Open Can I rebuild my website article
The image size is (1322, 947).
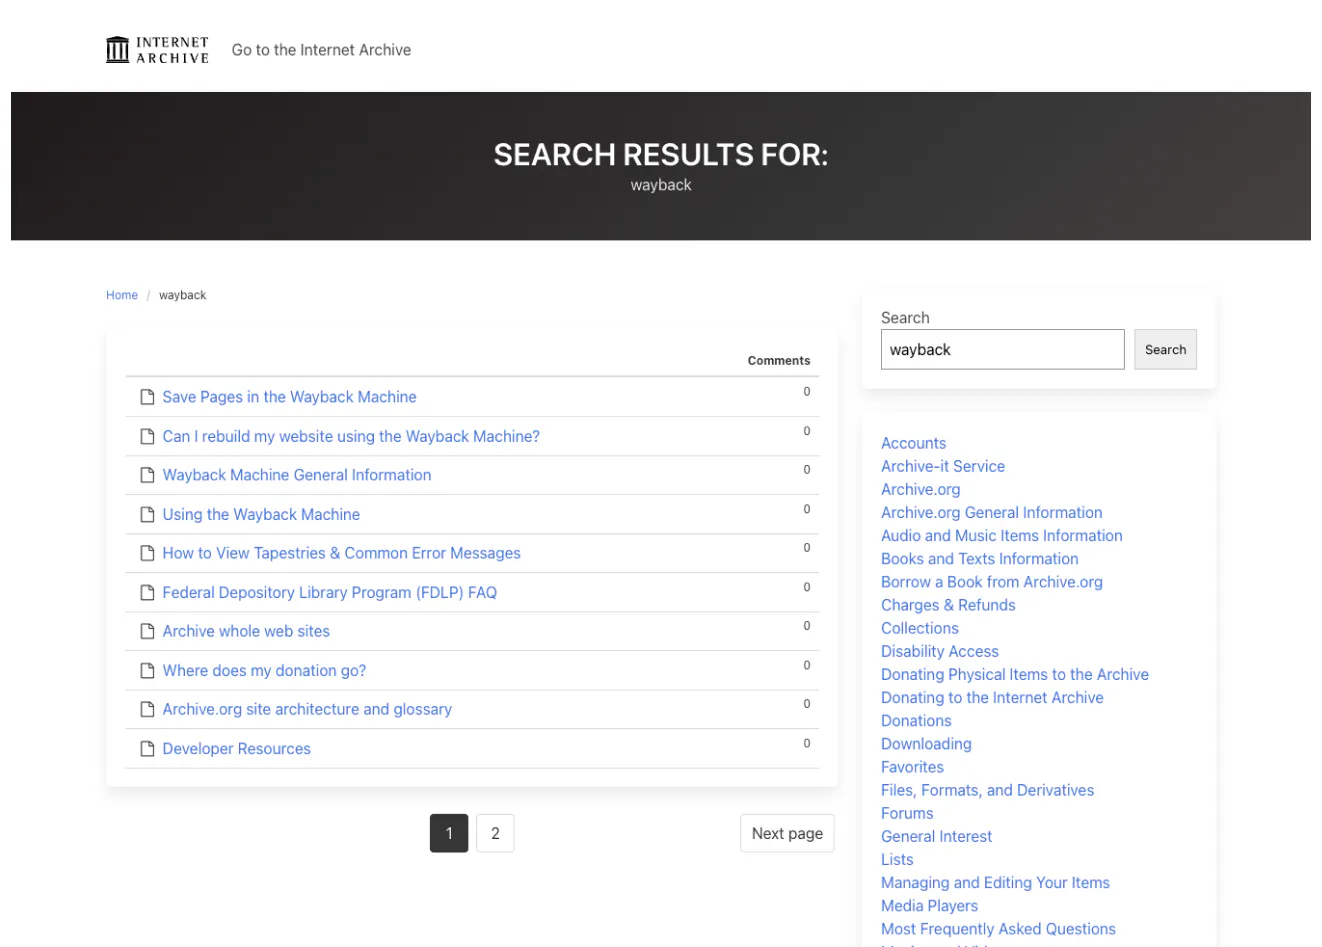tap(351, 436)
